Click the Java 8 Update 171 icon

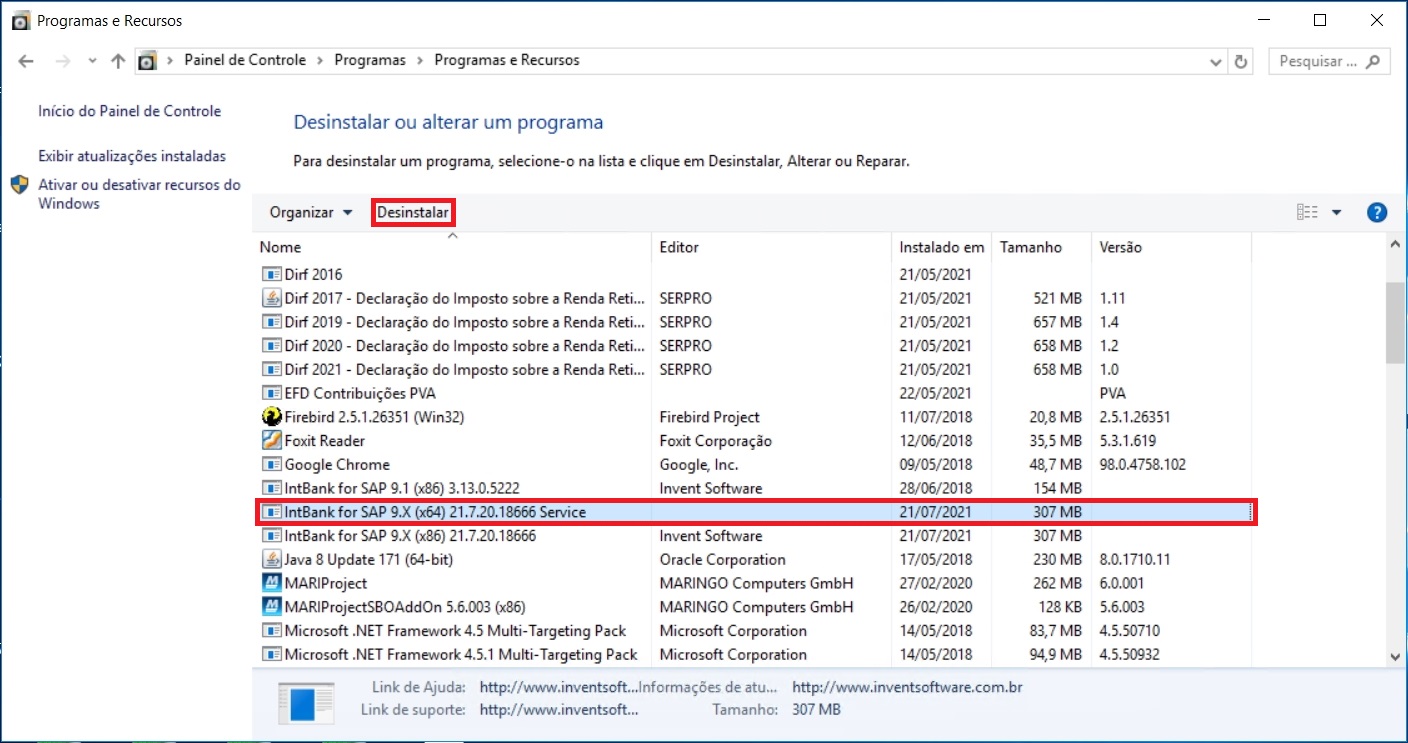(x=271, y=559)
